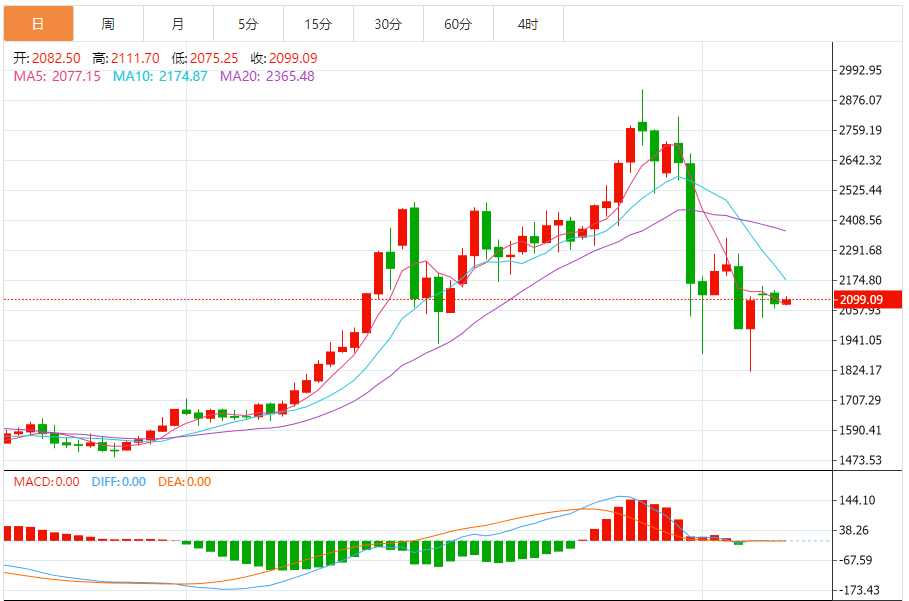The image size is (909, 601).
Task: Click the 收: 2099.09 closing price value
Action: click(x=284, y=58)
